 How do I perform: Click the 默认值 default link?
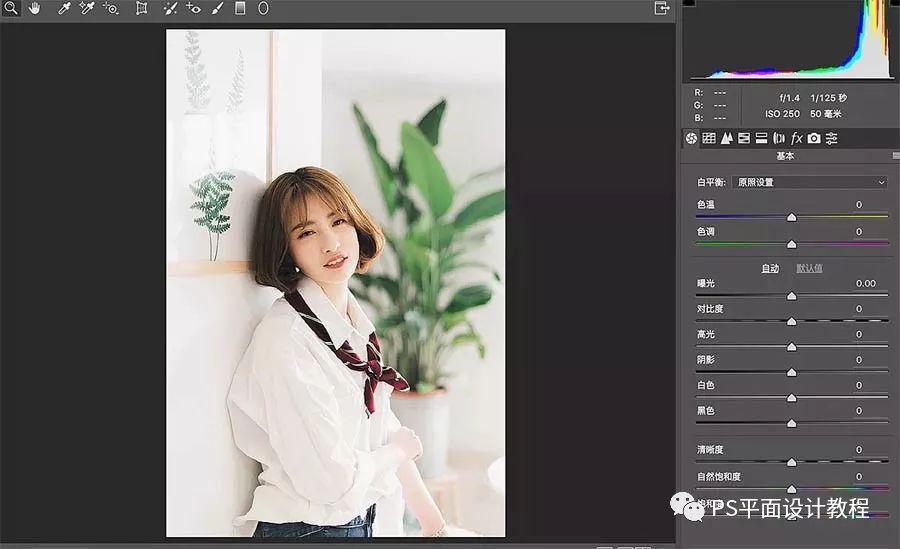(809, 268)
